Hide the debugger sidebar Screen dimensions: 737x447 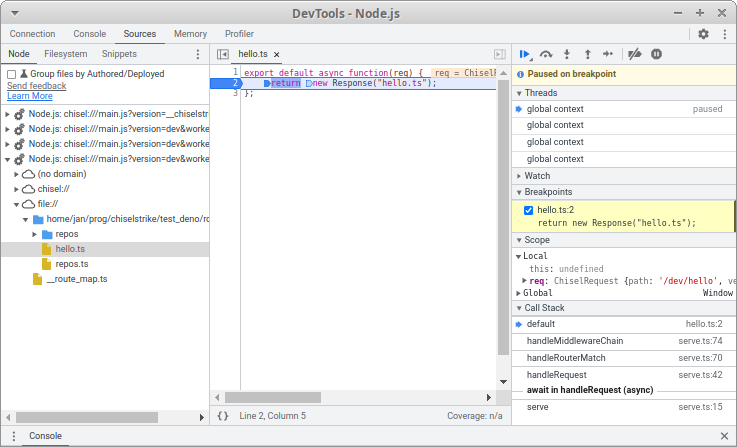click(x=500, y=55)
